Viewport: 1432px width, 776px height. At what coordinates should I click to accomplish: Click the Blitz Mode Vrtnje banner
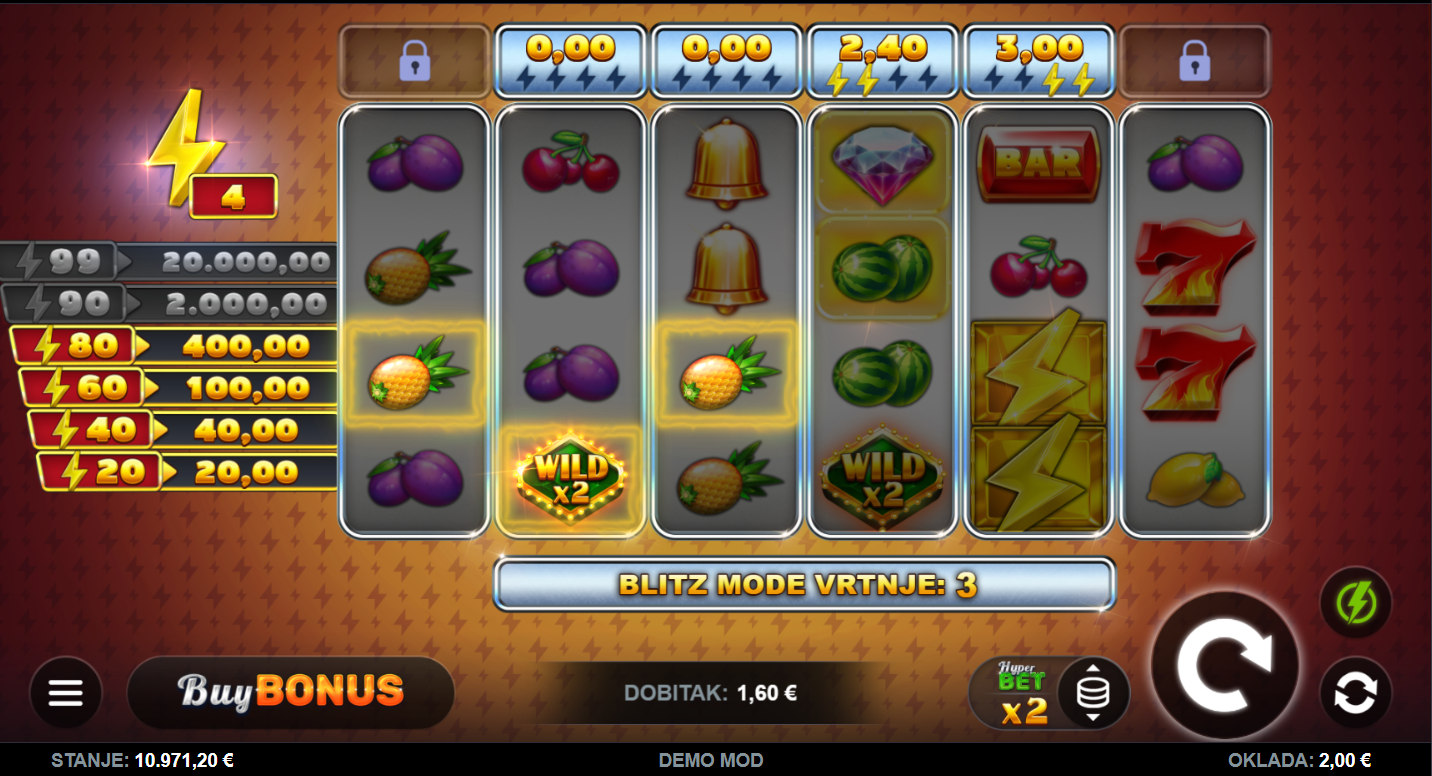805,584
